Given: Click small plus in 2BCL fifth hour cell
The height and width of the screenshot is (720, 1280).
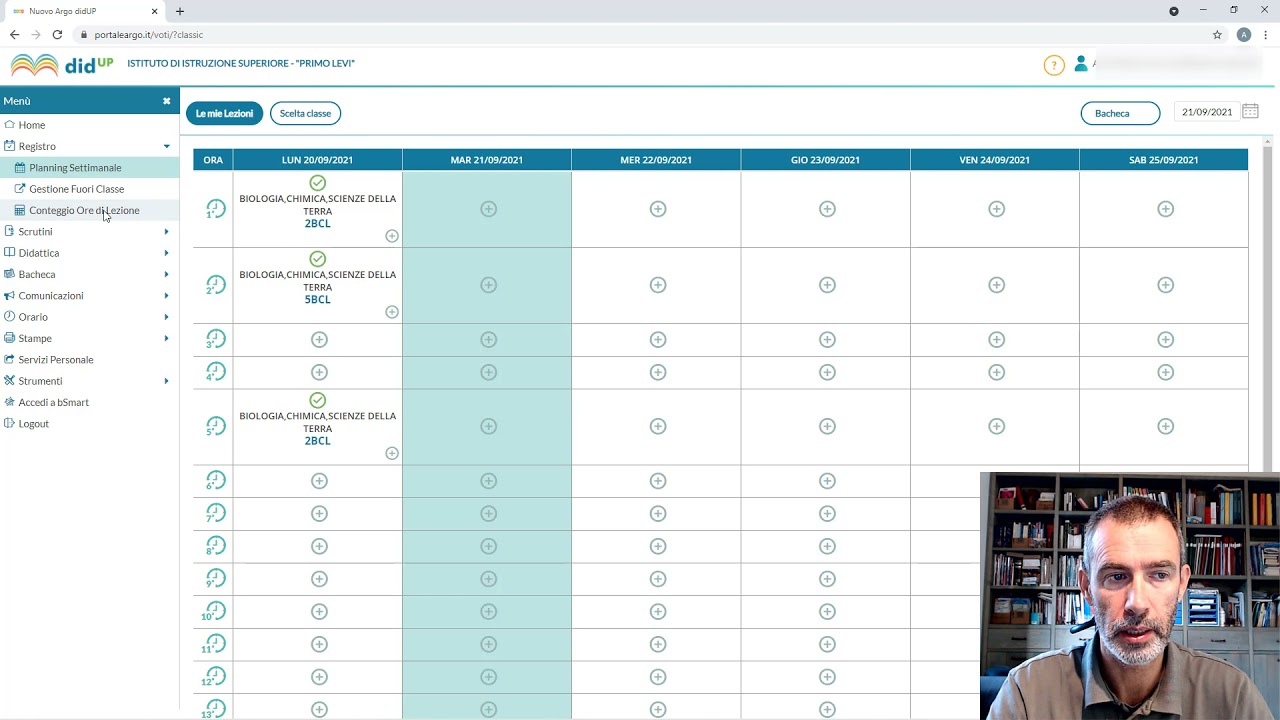Looking at the screenshot, I should (392, 453).
